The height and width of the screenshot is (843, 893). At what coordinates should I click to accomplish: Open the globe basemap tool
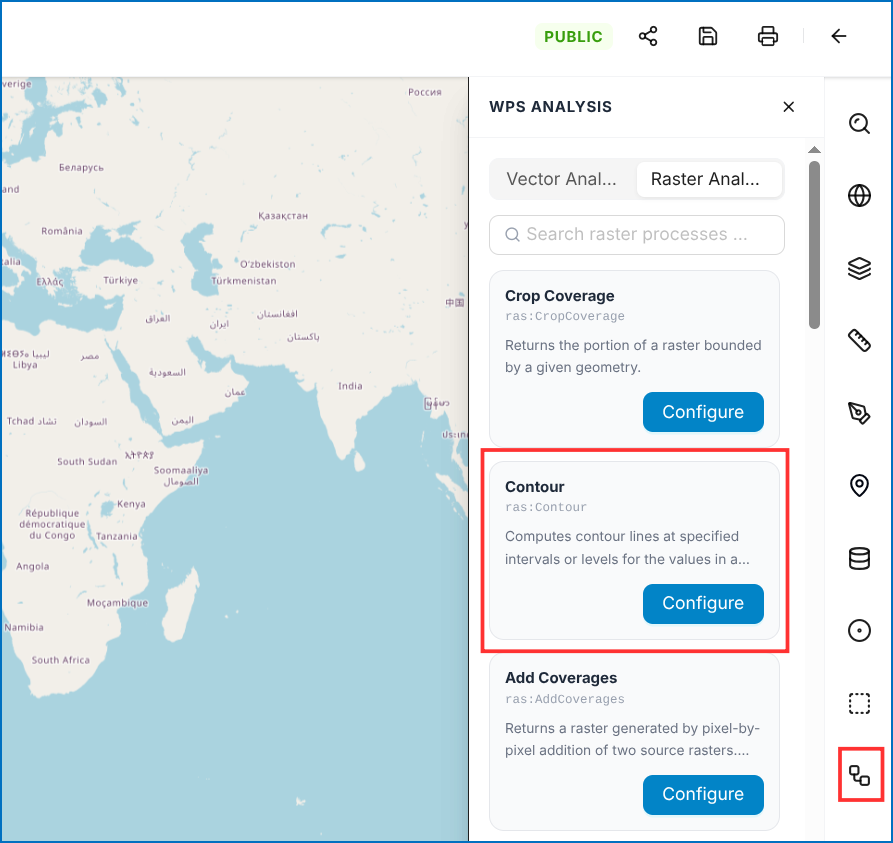pyautogui.click(x=859, y=195)
